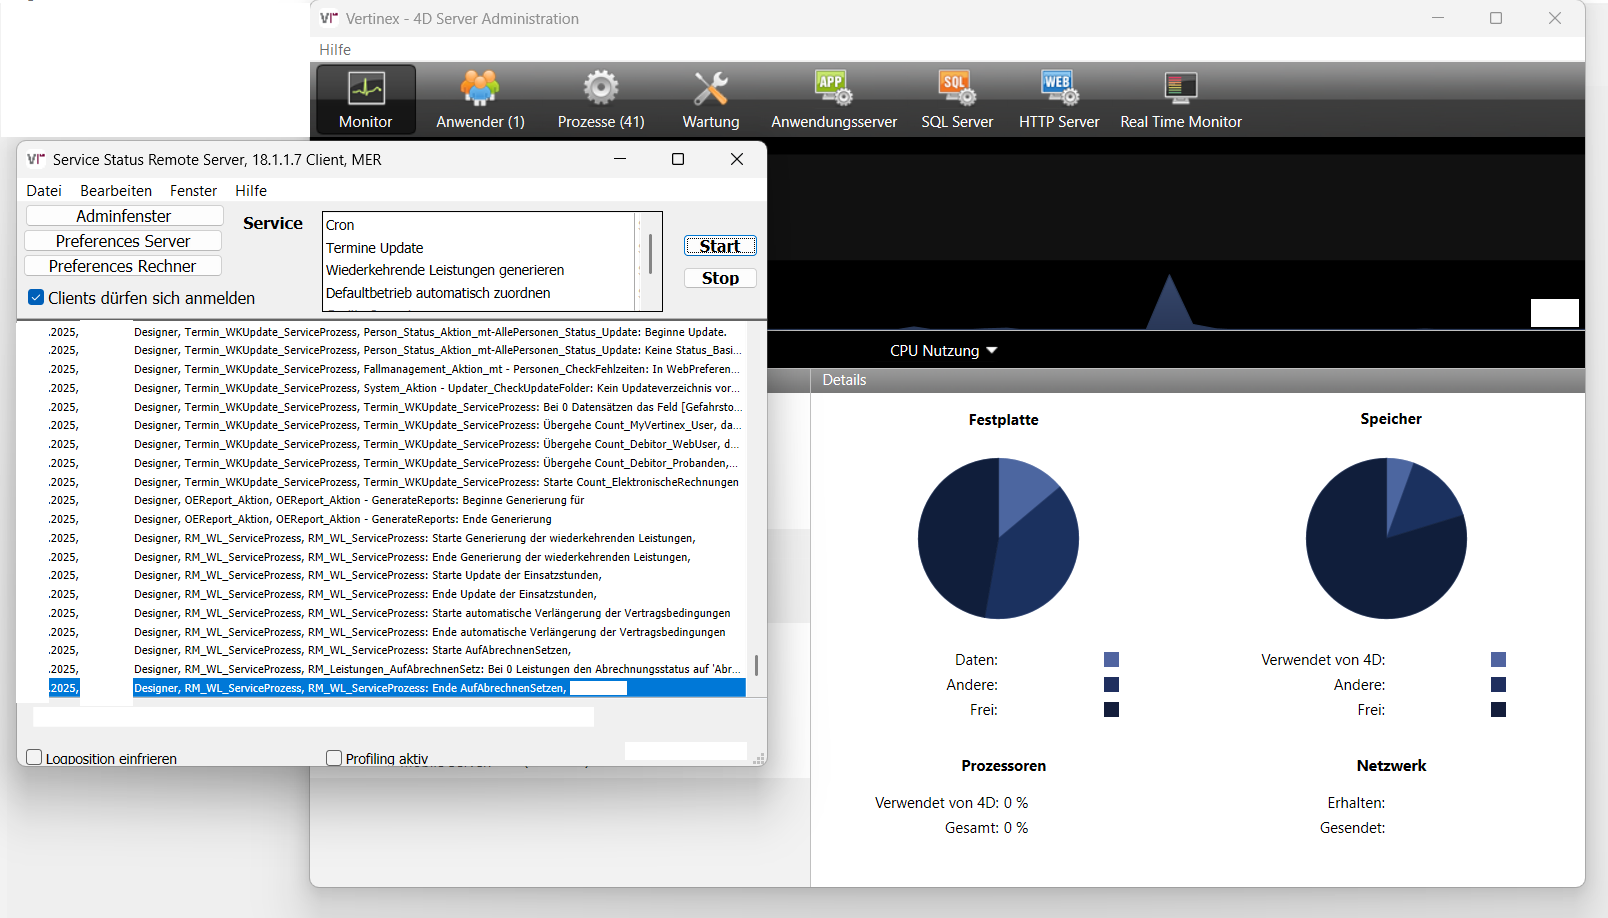
Task: Open the Prozesse (41) gear icon
Action: (601, 90)
